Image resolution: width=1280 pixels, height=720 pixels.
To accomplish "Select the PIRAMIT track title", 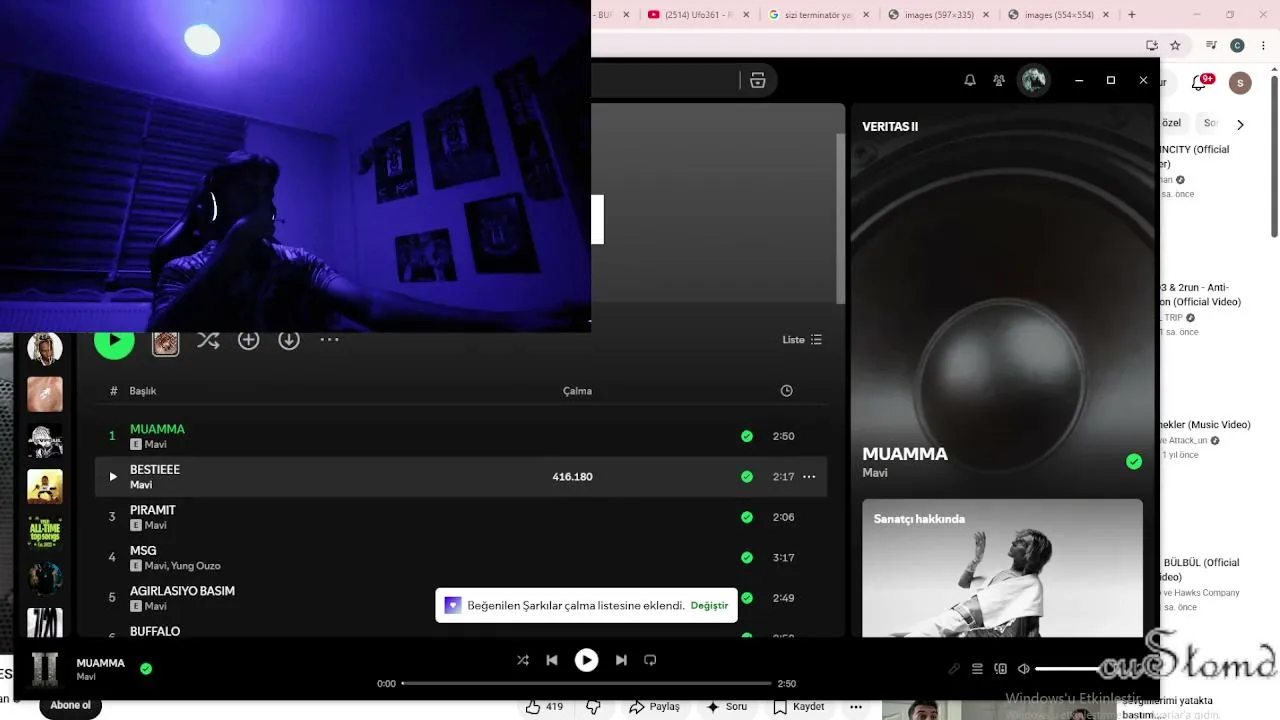I will 153,510.
